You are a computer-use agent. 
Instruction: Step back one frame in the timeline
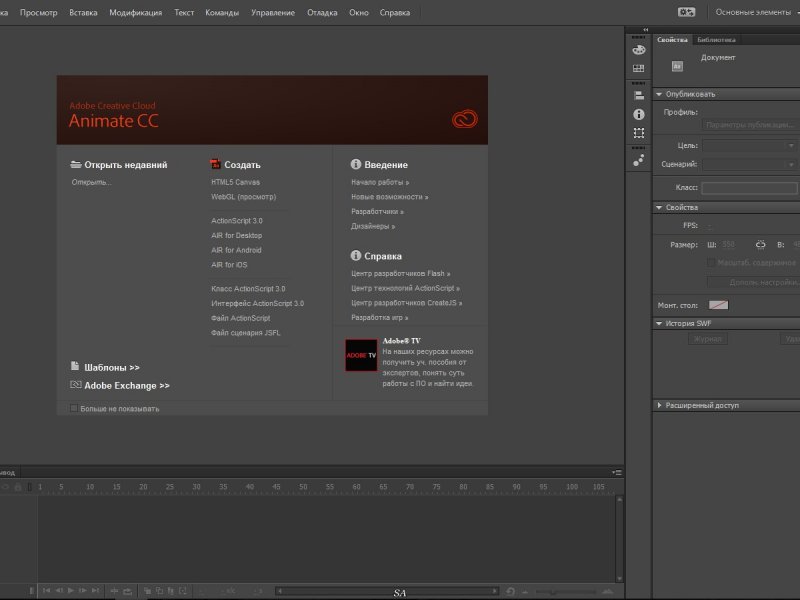coord(59,591)
